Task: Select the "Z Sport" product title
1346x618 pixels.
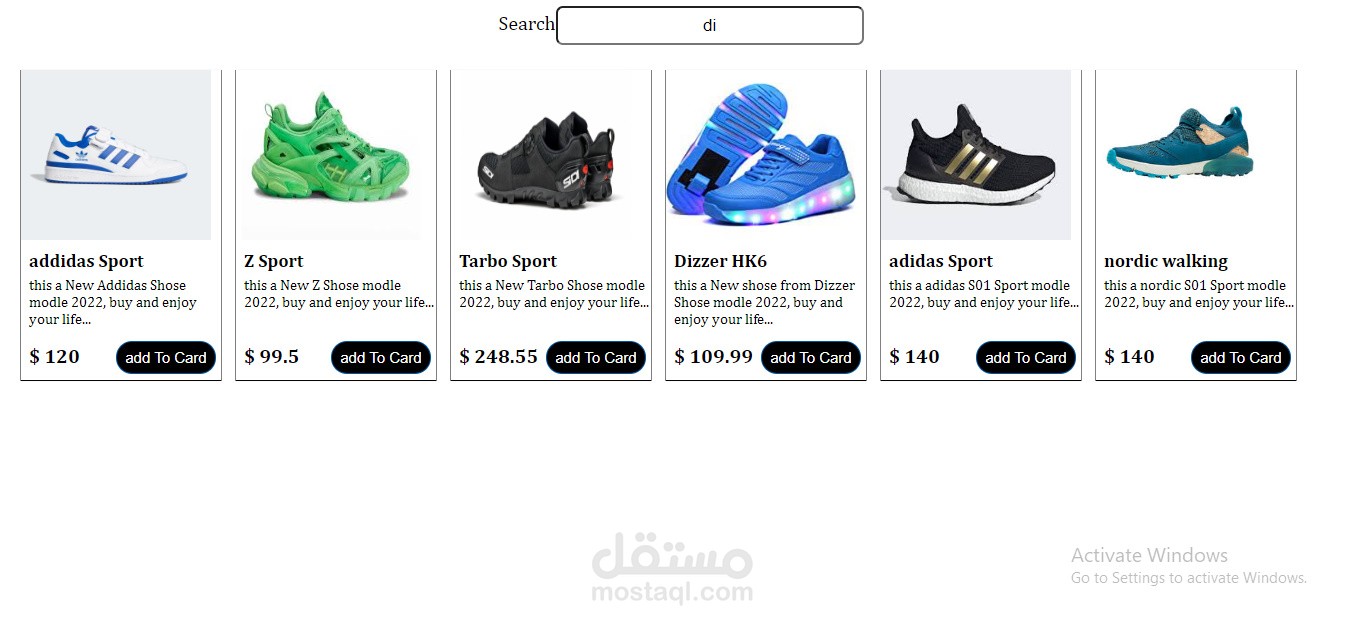Action: [x=274, y=261]
